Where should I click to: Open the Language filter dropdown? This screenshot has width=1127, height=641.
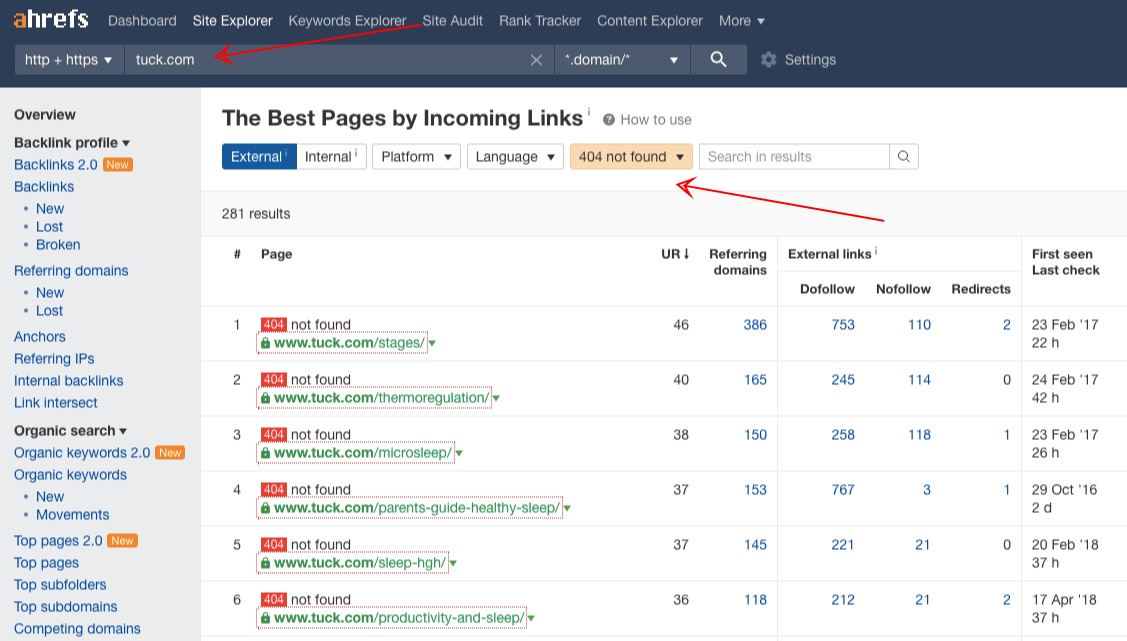tap(515, 157)
